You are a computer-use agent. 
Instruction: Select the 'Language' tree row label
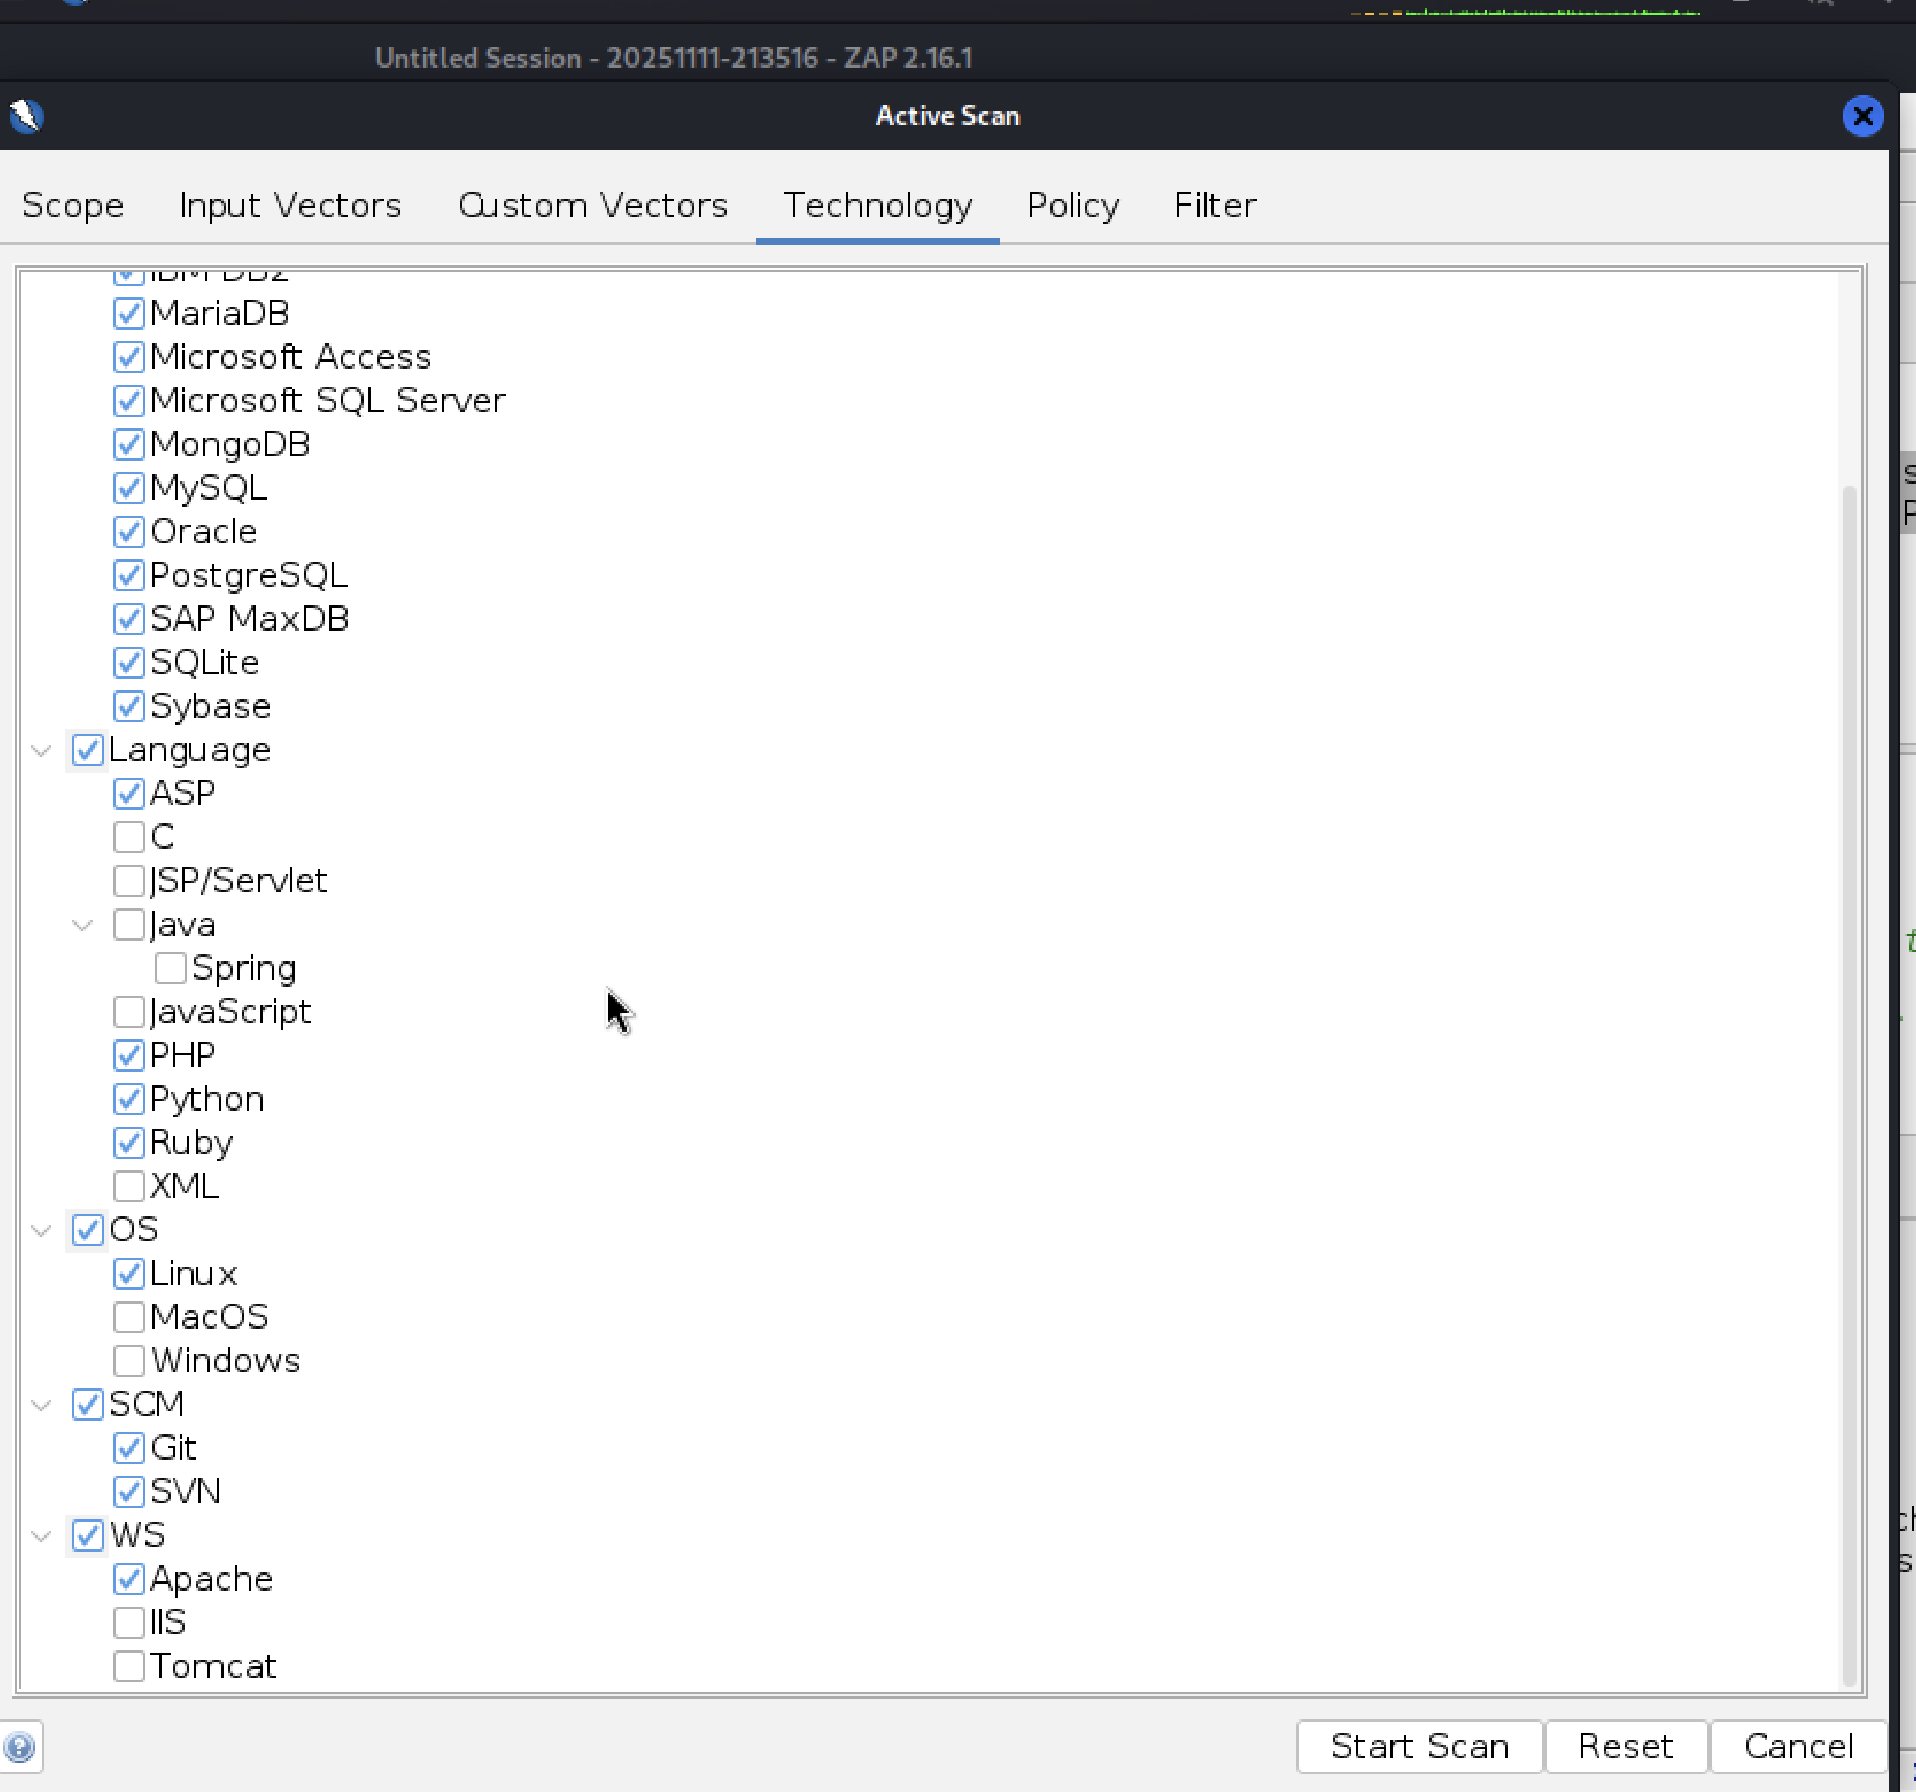(x=190, y=750)
